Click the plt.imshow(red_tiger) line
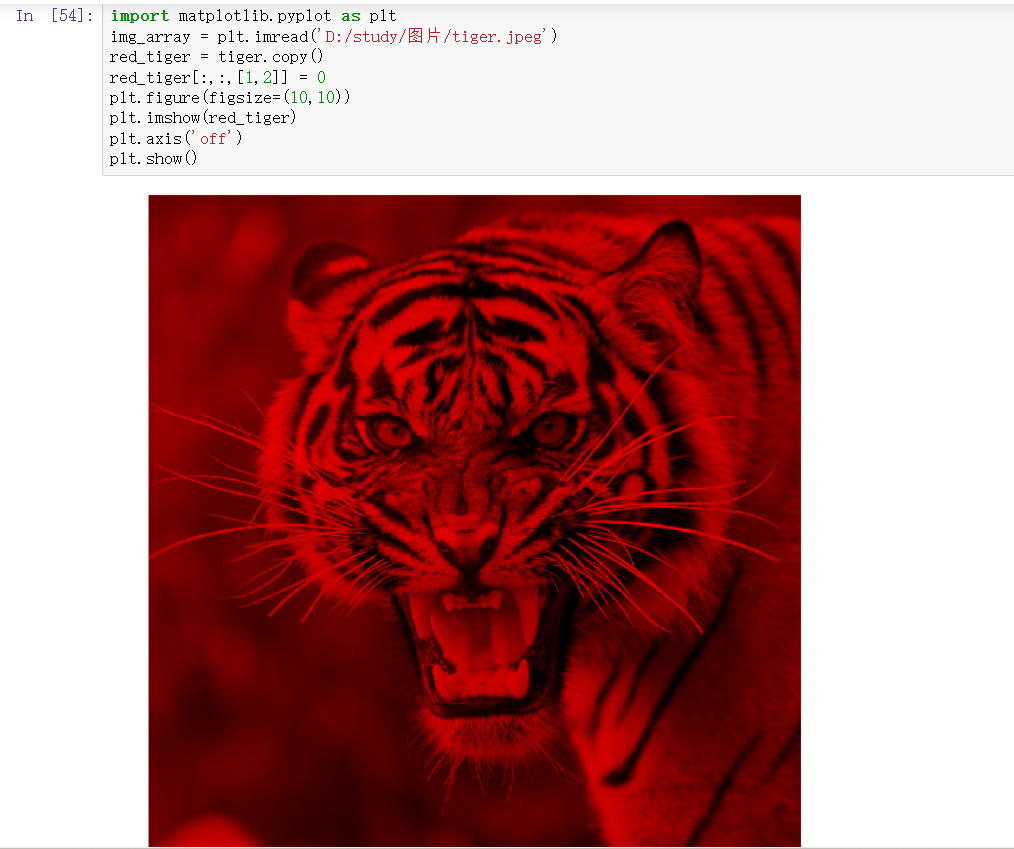1014x849 pixels. [x=203, y=118]
